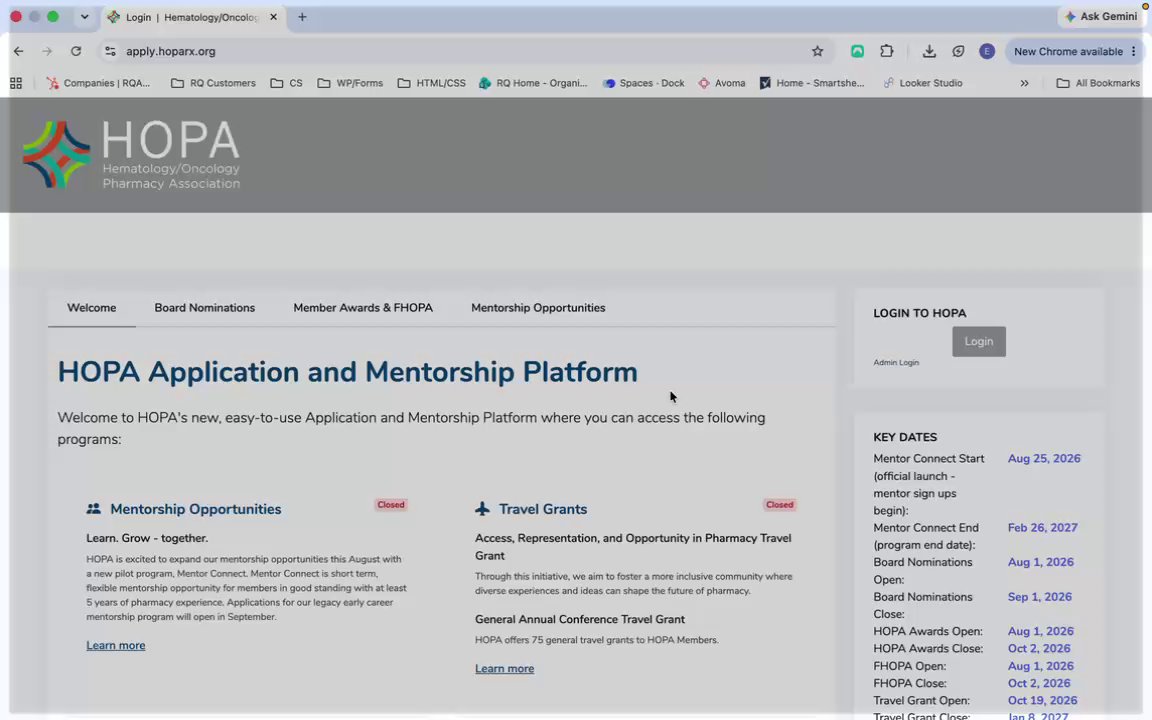
Task: Open site information icon in address bar
Action: click(x=110, y=51)
